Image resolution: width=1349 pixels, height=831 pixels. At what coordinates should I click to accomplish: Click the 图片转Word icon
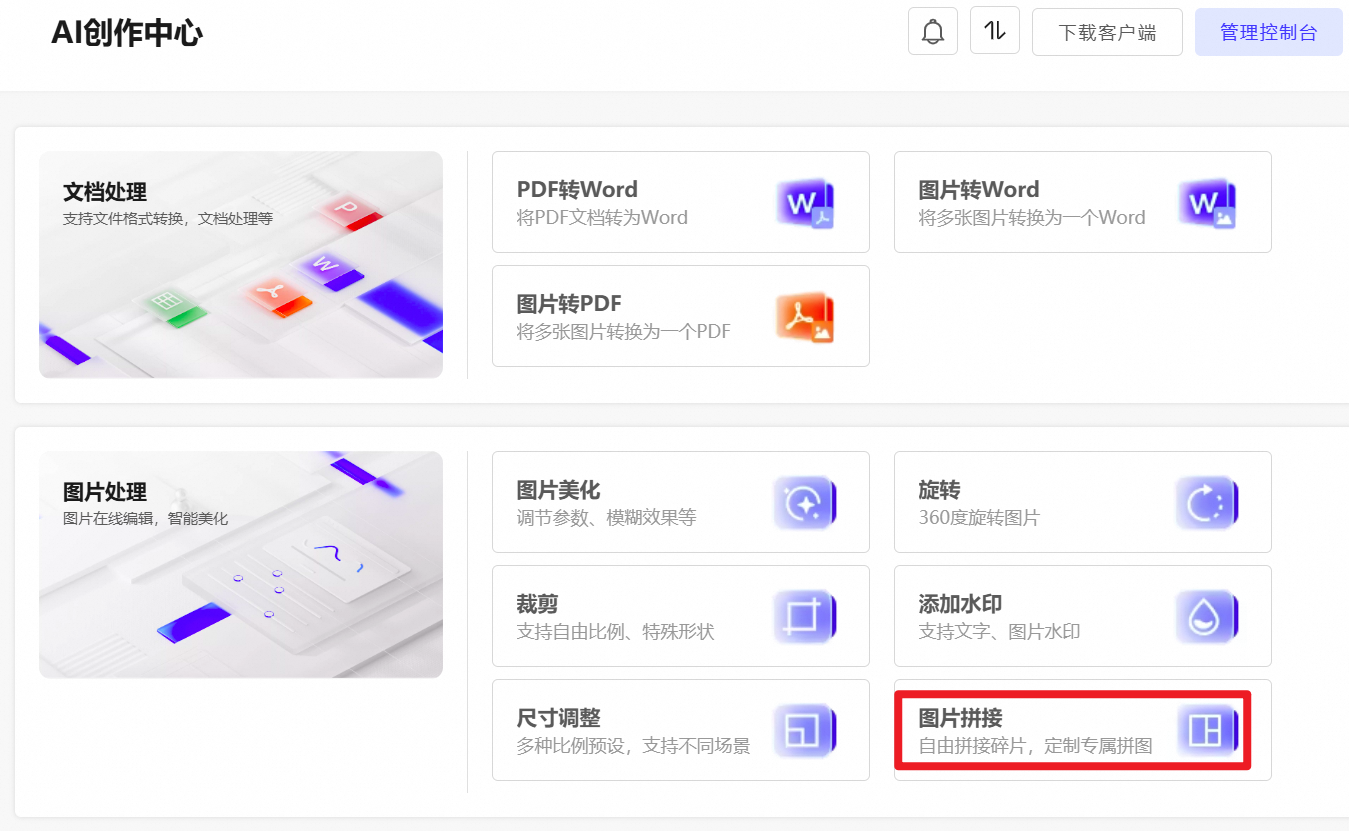(1207, 203)
